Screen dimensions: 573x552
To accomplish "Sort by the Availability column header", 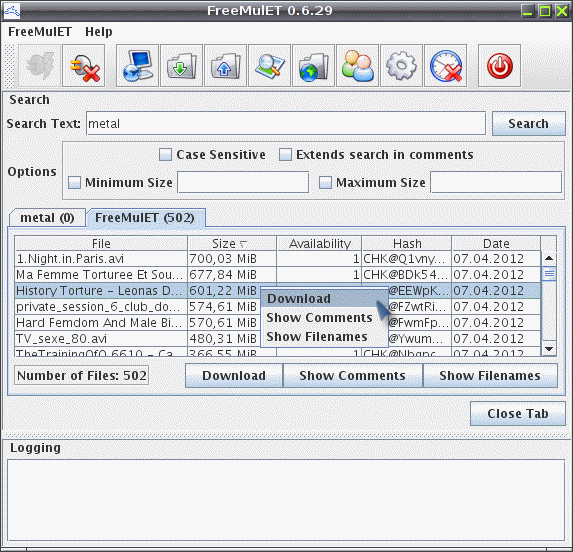I will coord(319,244).
